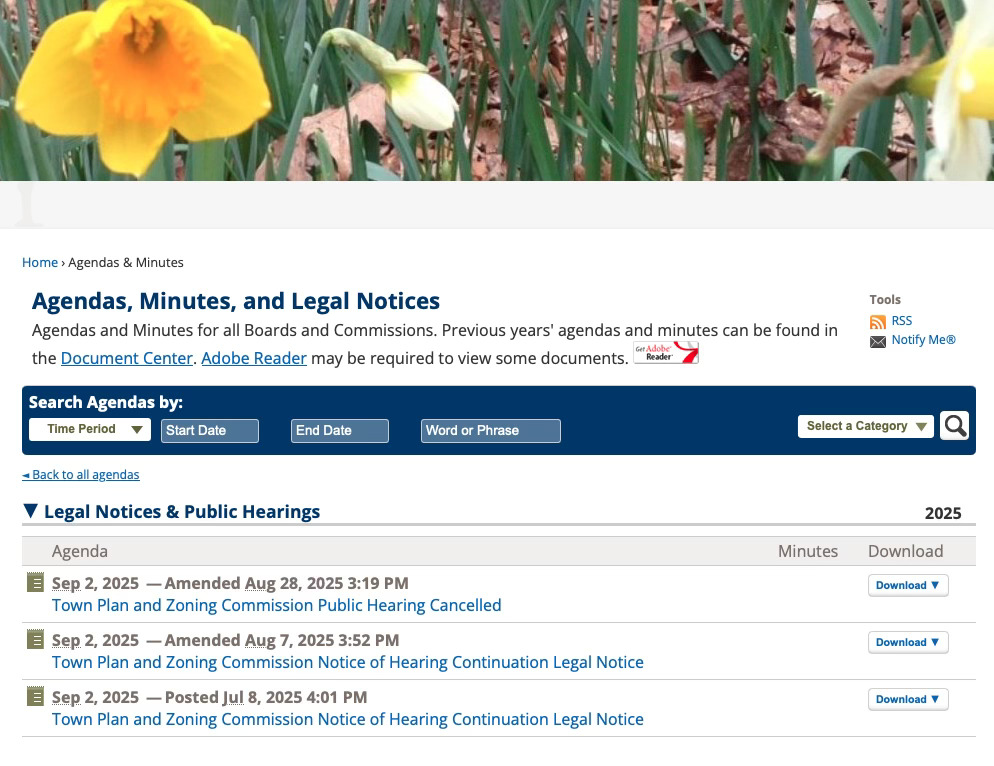The width and height of the screenshot is (994, 766).
Task: Click agenda icon for Jul 8 posted notice
Action: (x=36, y=697)
